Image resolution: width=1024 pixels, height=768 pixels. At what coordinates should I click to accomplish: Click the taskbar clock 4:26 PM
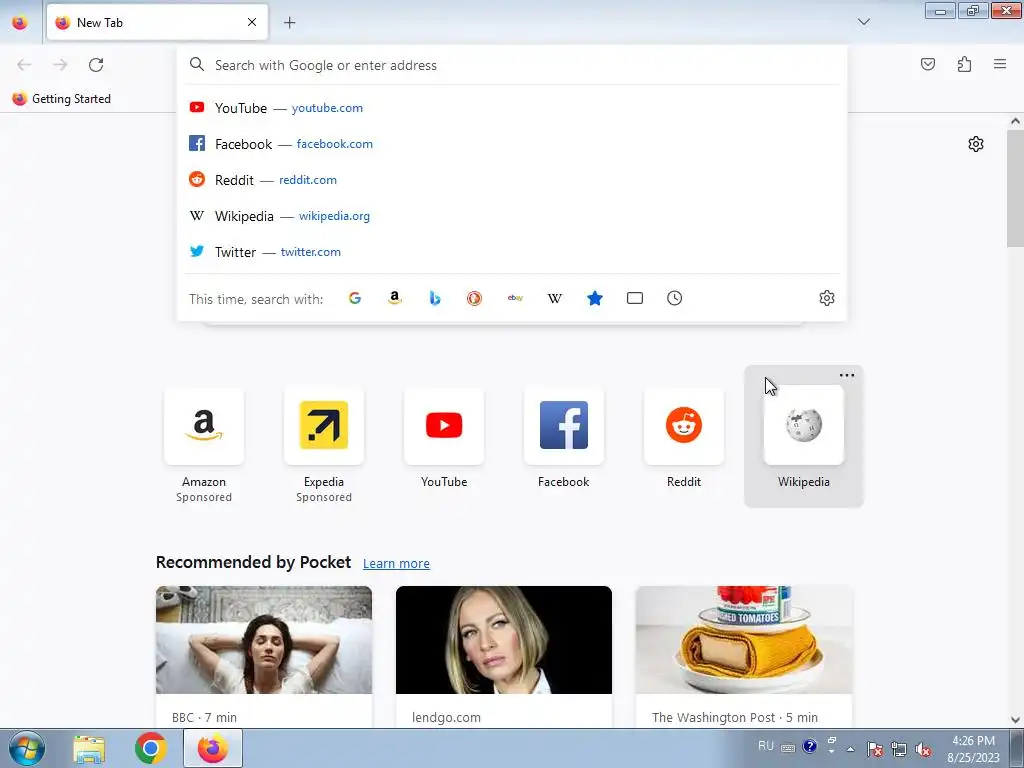[974, 749]
